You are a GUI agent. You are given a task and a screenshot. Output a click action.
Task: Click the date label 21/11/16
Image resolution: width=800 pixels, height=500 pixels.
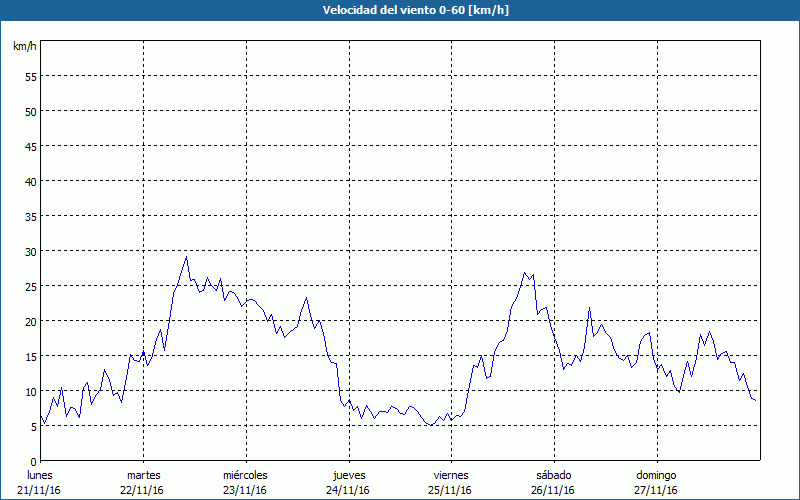(x=39, y=490)
